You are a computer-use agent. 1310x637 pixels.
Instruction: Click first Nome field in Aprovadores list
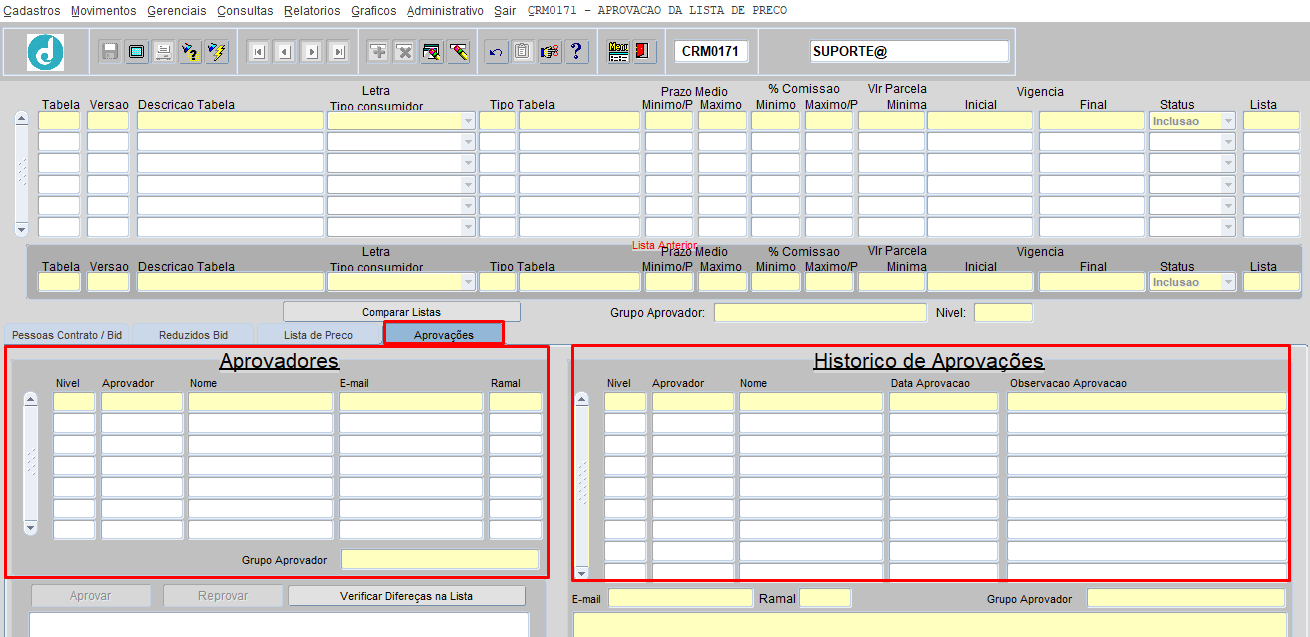coord(260,401)
